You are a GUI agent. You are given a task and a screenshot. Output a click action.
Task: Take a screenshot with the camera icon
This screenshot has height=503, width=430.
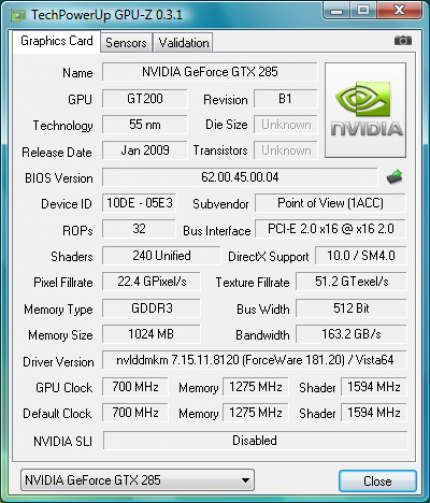[403, 41]
